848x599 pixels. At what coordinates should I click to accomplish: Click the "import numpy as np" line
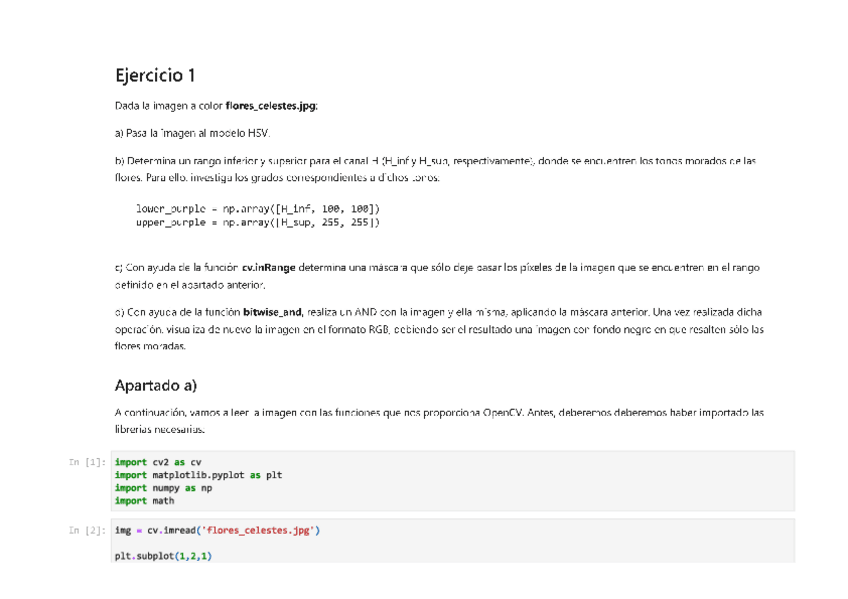[165, 488]
